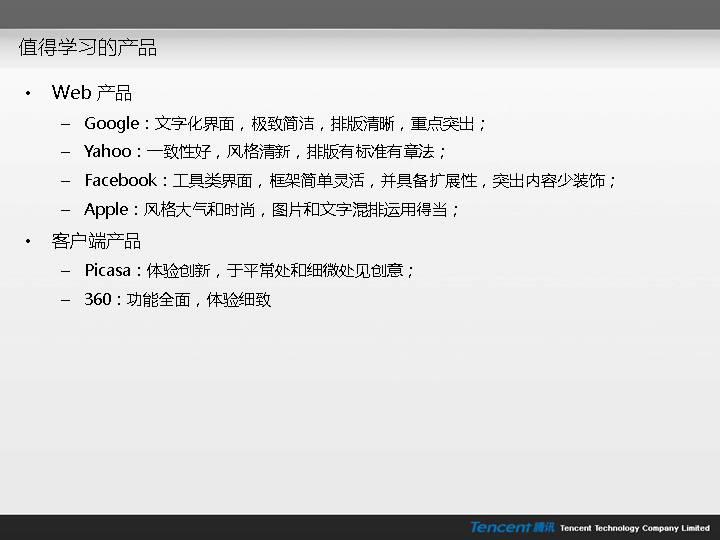Click the dash before the Apple line

pyautogui.click(x=65, y=210)
